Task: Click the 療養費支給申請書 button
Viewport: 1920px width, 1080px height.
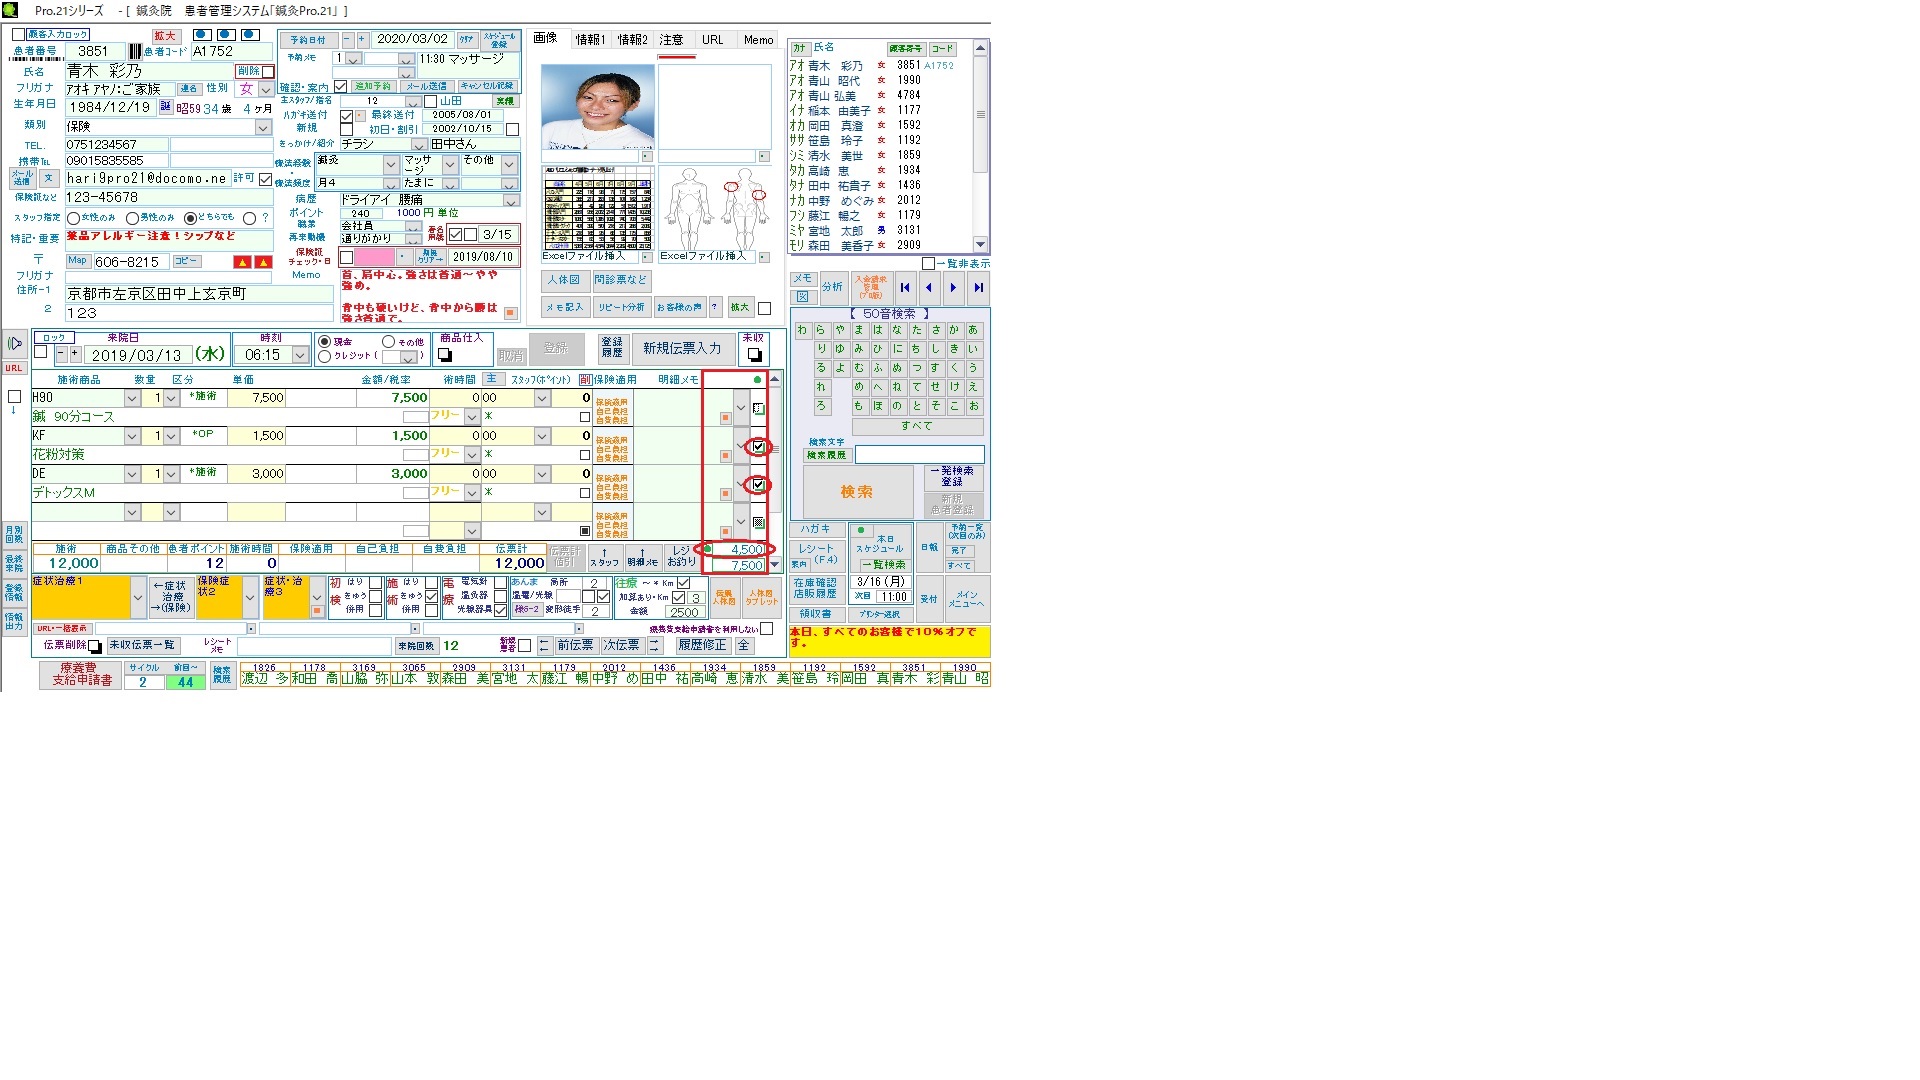Action: click(x=82, y=675)
